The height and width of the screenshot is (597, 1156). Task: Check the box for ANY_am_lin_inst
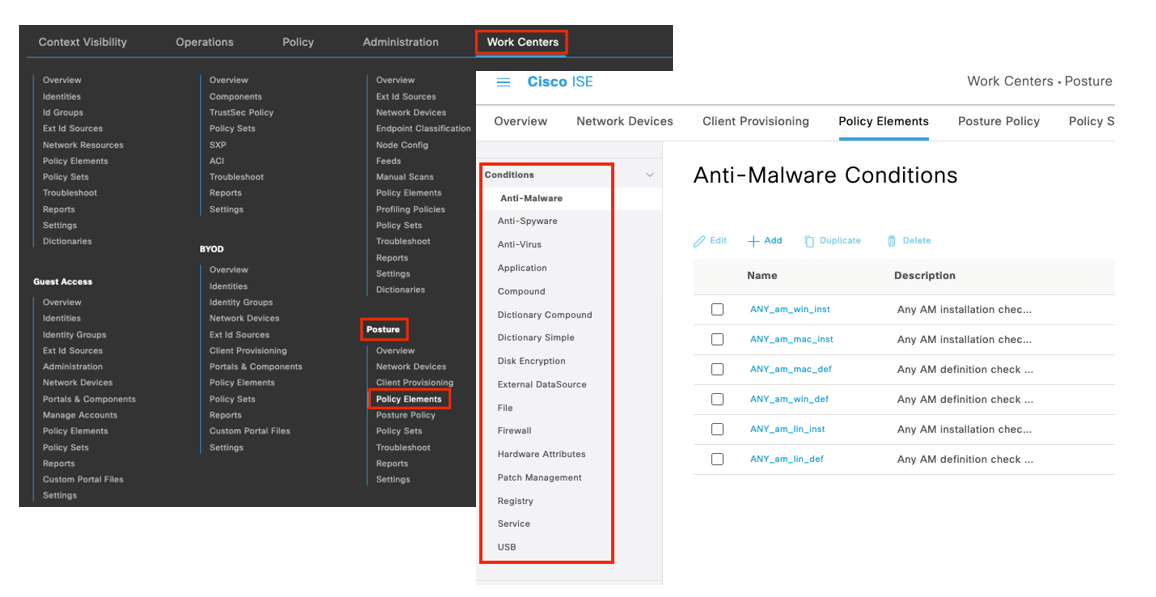(717, 429)
